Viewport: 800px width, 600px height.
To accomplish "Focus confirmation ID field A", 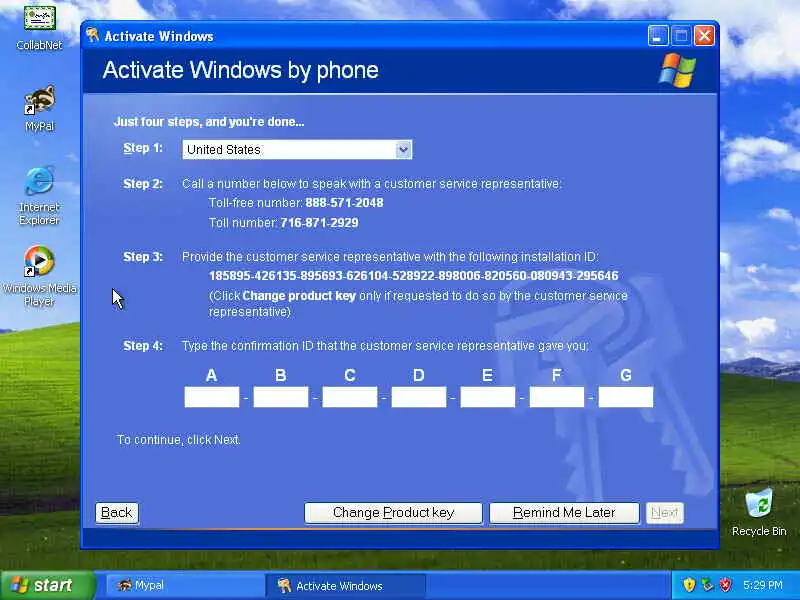I will pos(212,397).
